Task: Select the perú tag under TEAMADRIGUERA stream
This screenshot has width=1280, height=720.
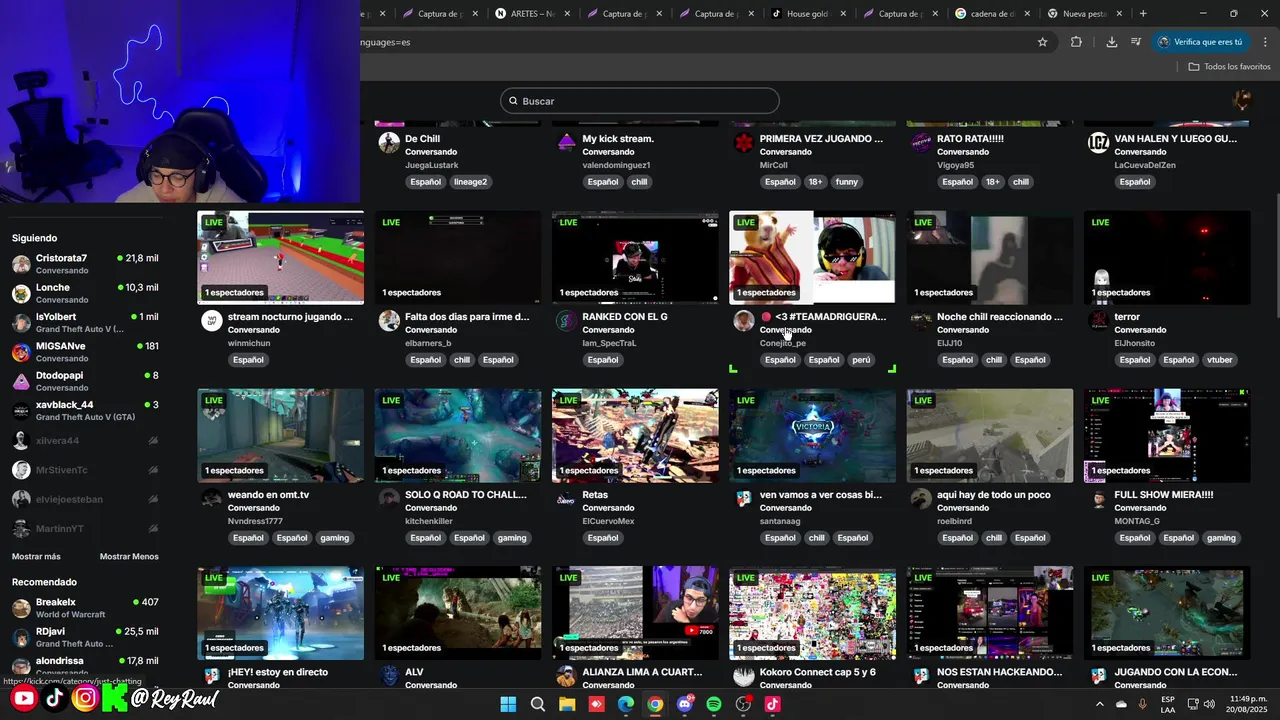Action: click(861, 360)
